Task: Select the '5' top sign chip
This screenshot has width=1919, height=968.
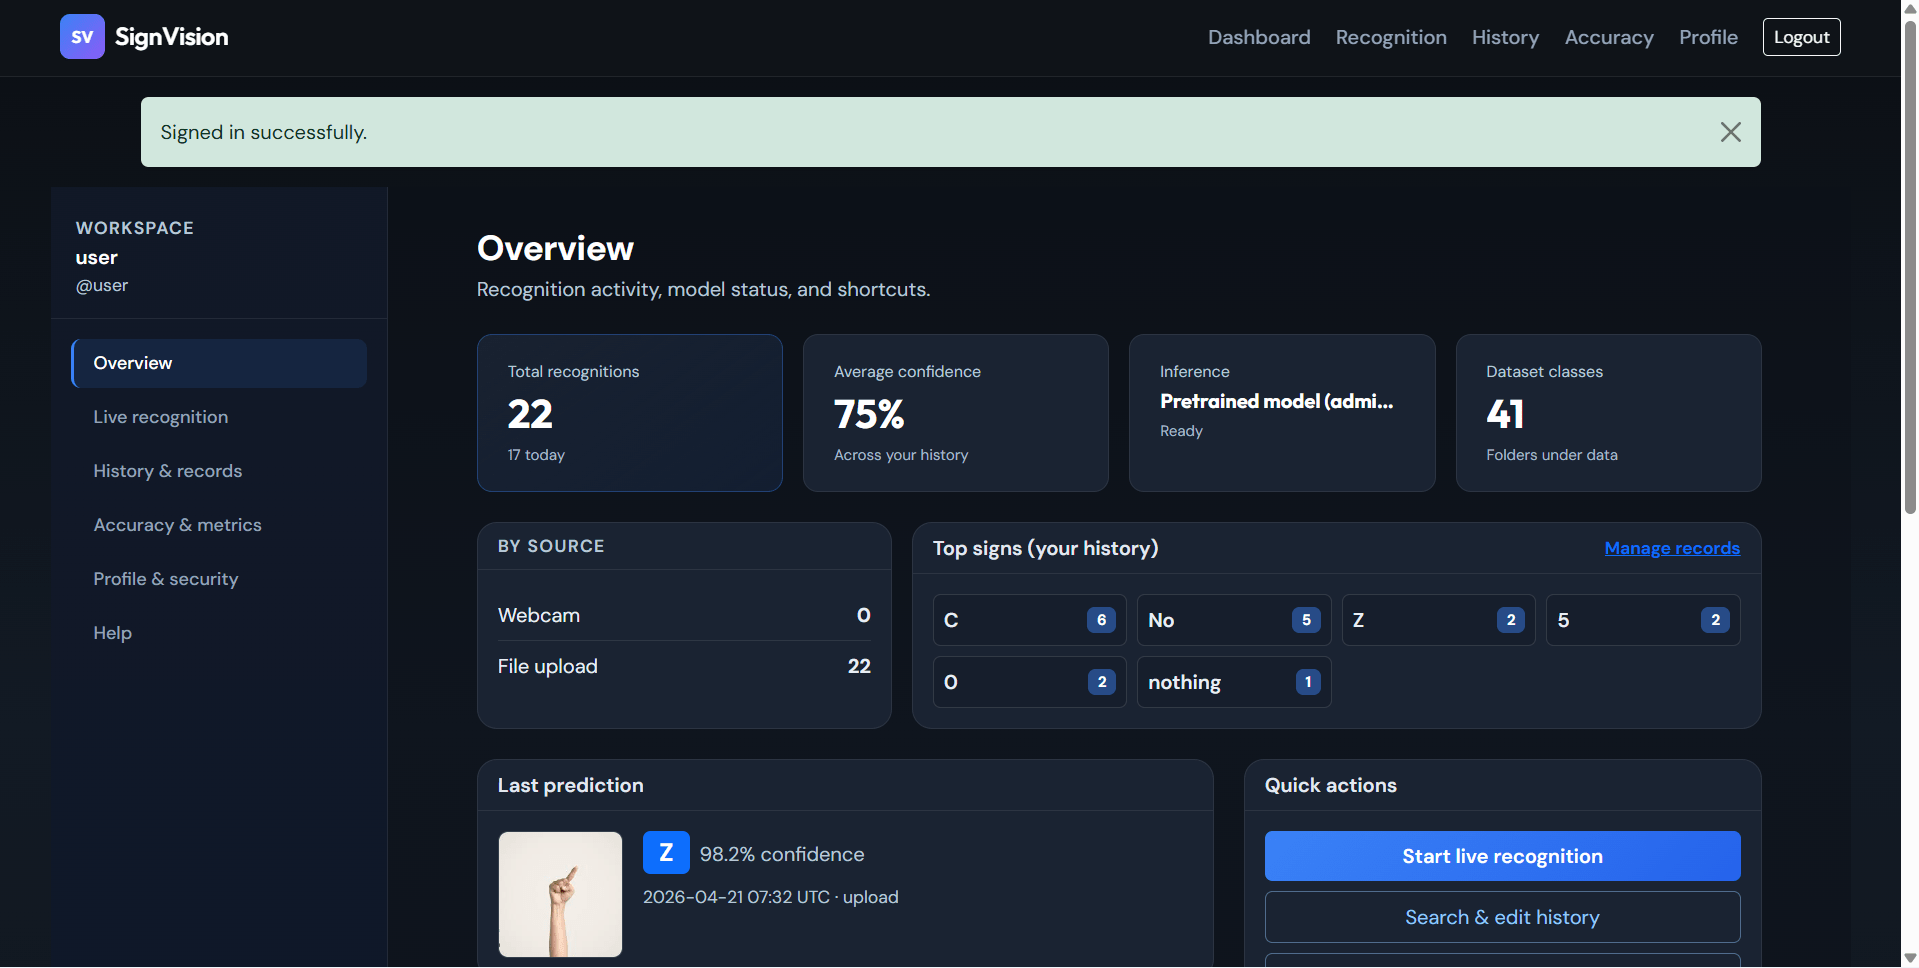Action: pos(1643,620)
